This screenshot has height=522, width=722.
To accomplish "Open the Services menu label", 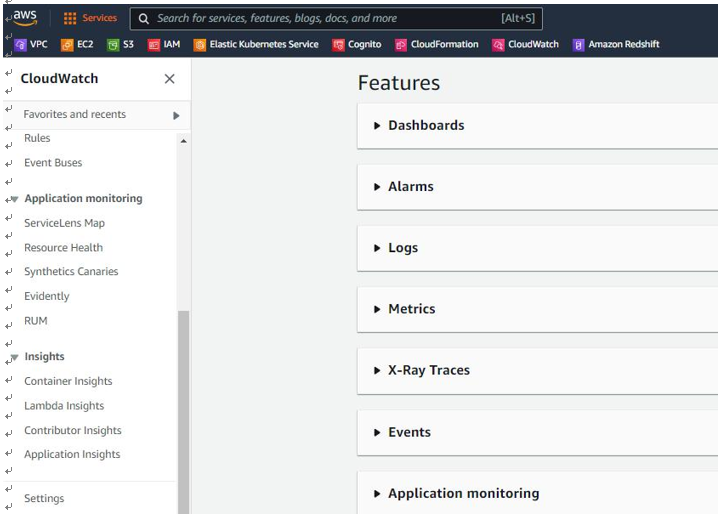I will (99, 18).
